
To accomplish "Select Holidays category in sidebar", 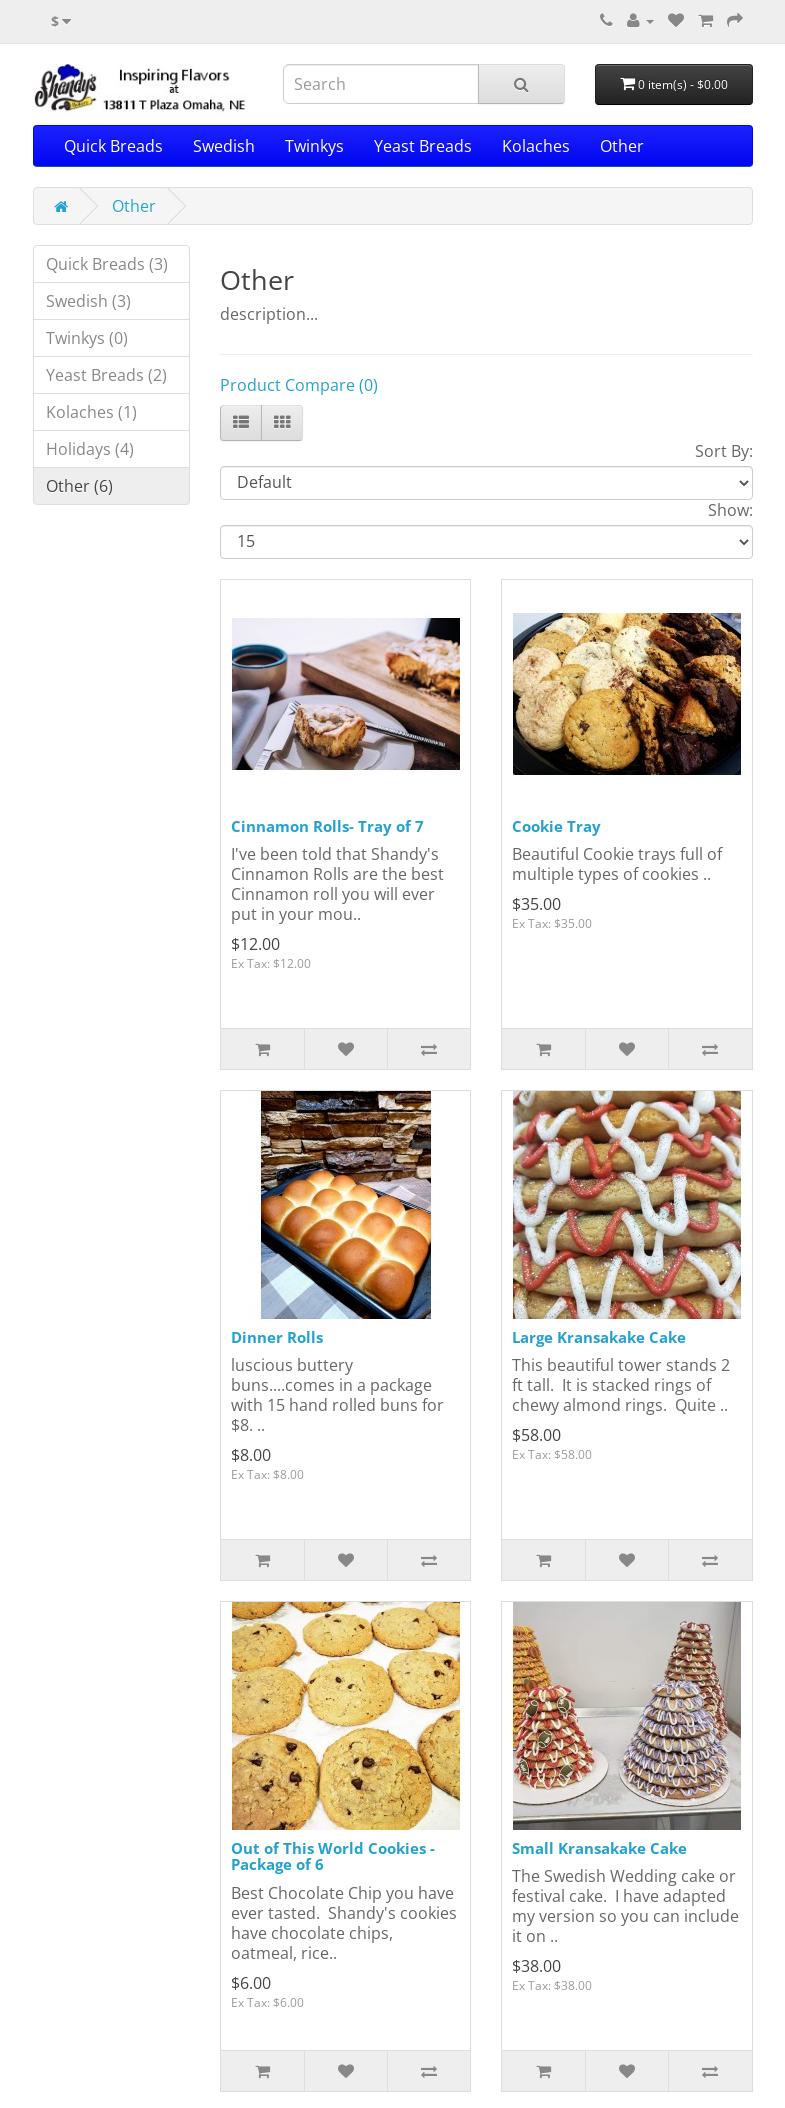I will [111, 449].
